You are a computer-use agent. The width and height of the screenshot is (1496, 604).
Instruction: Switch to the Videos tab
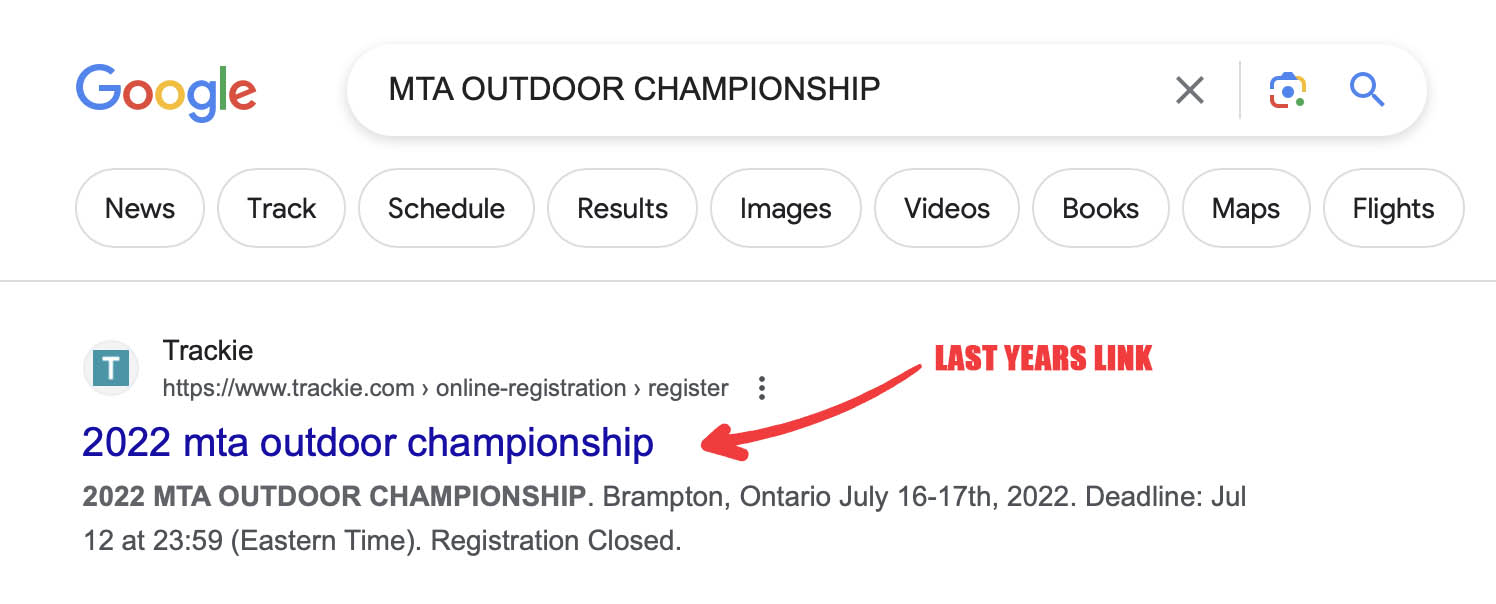946,209
